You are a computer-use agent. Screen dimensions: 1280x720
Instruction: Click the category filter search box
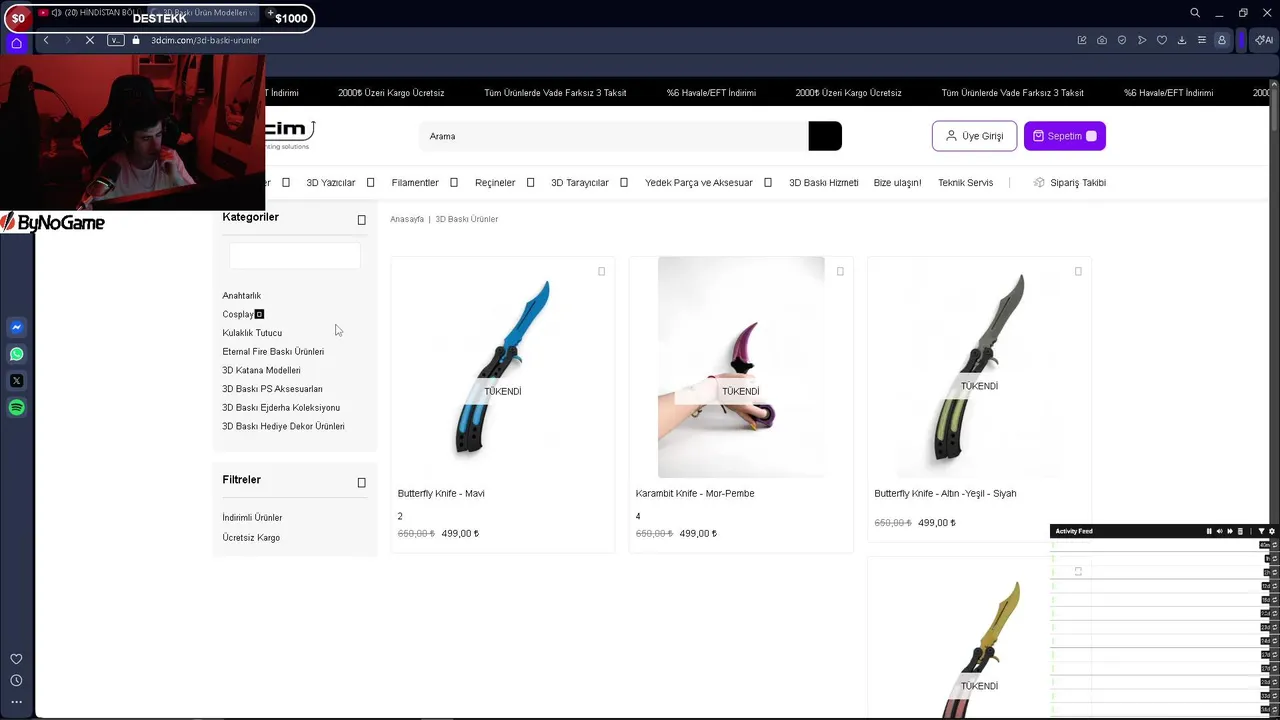pyautogui.click(x=295, y=256)
